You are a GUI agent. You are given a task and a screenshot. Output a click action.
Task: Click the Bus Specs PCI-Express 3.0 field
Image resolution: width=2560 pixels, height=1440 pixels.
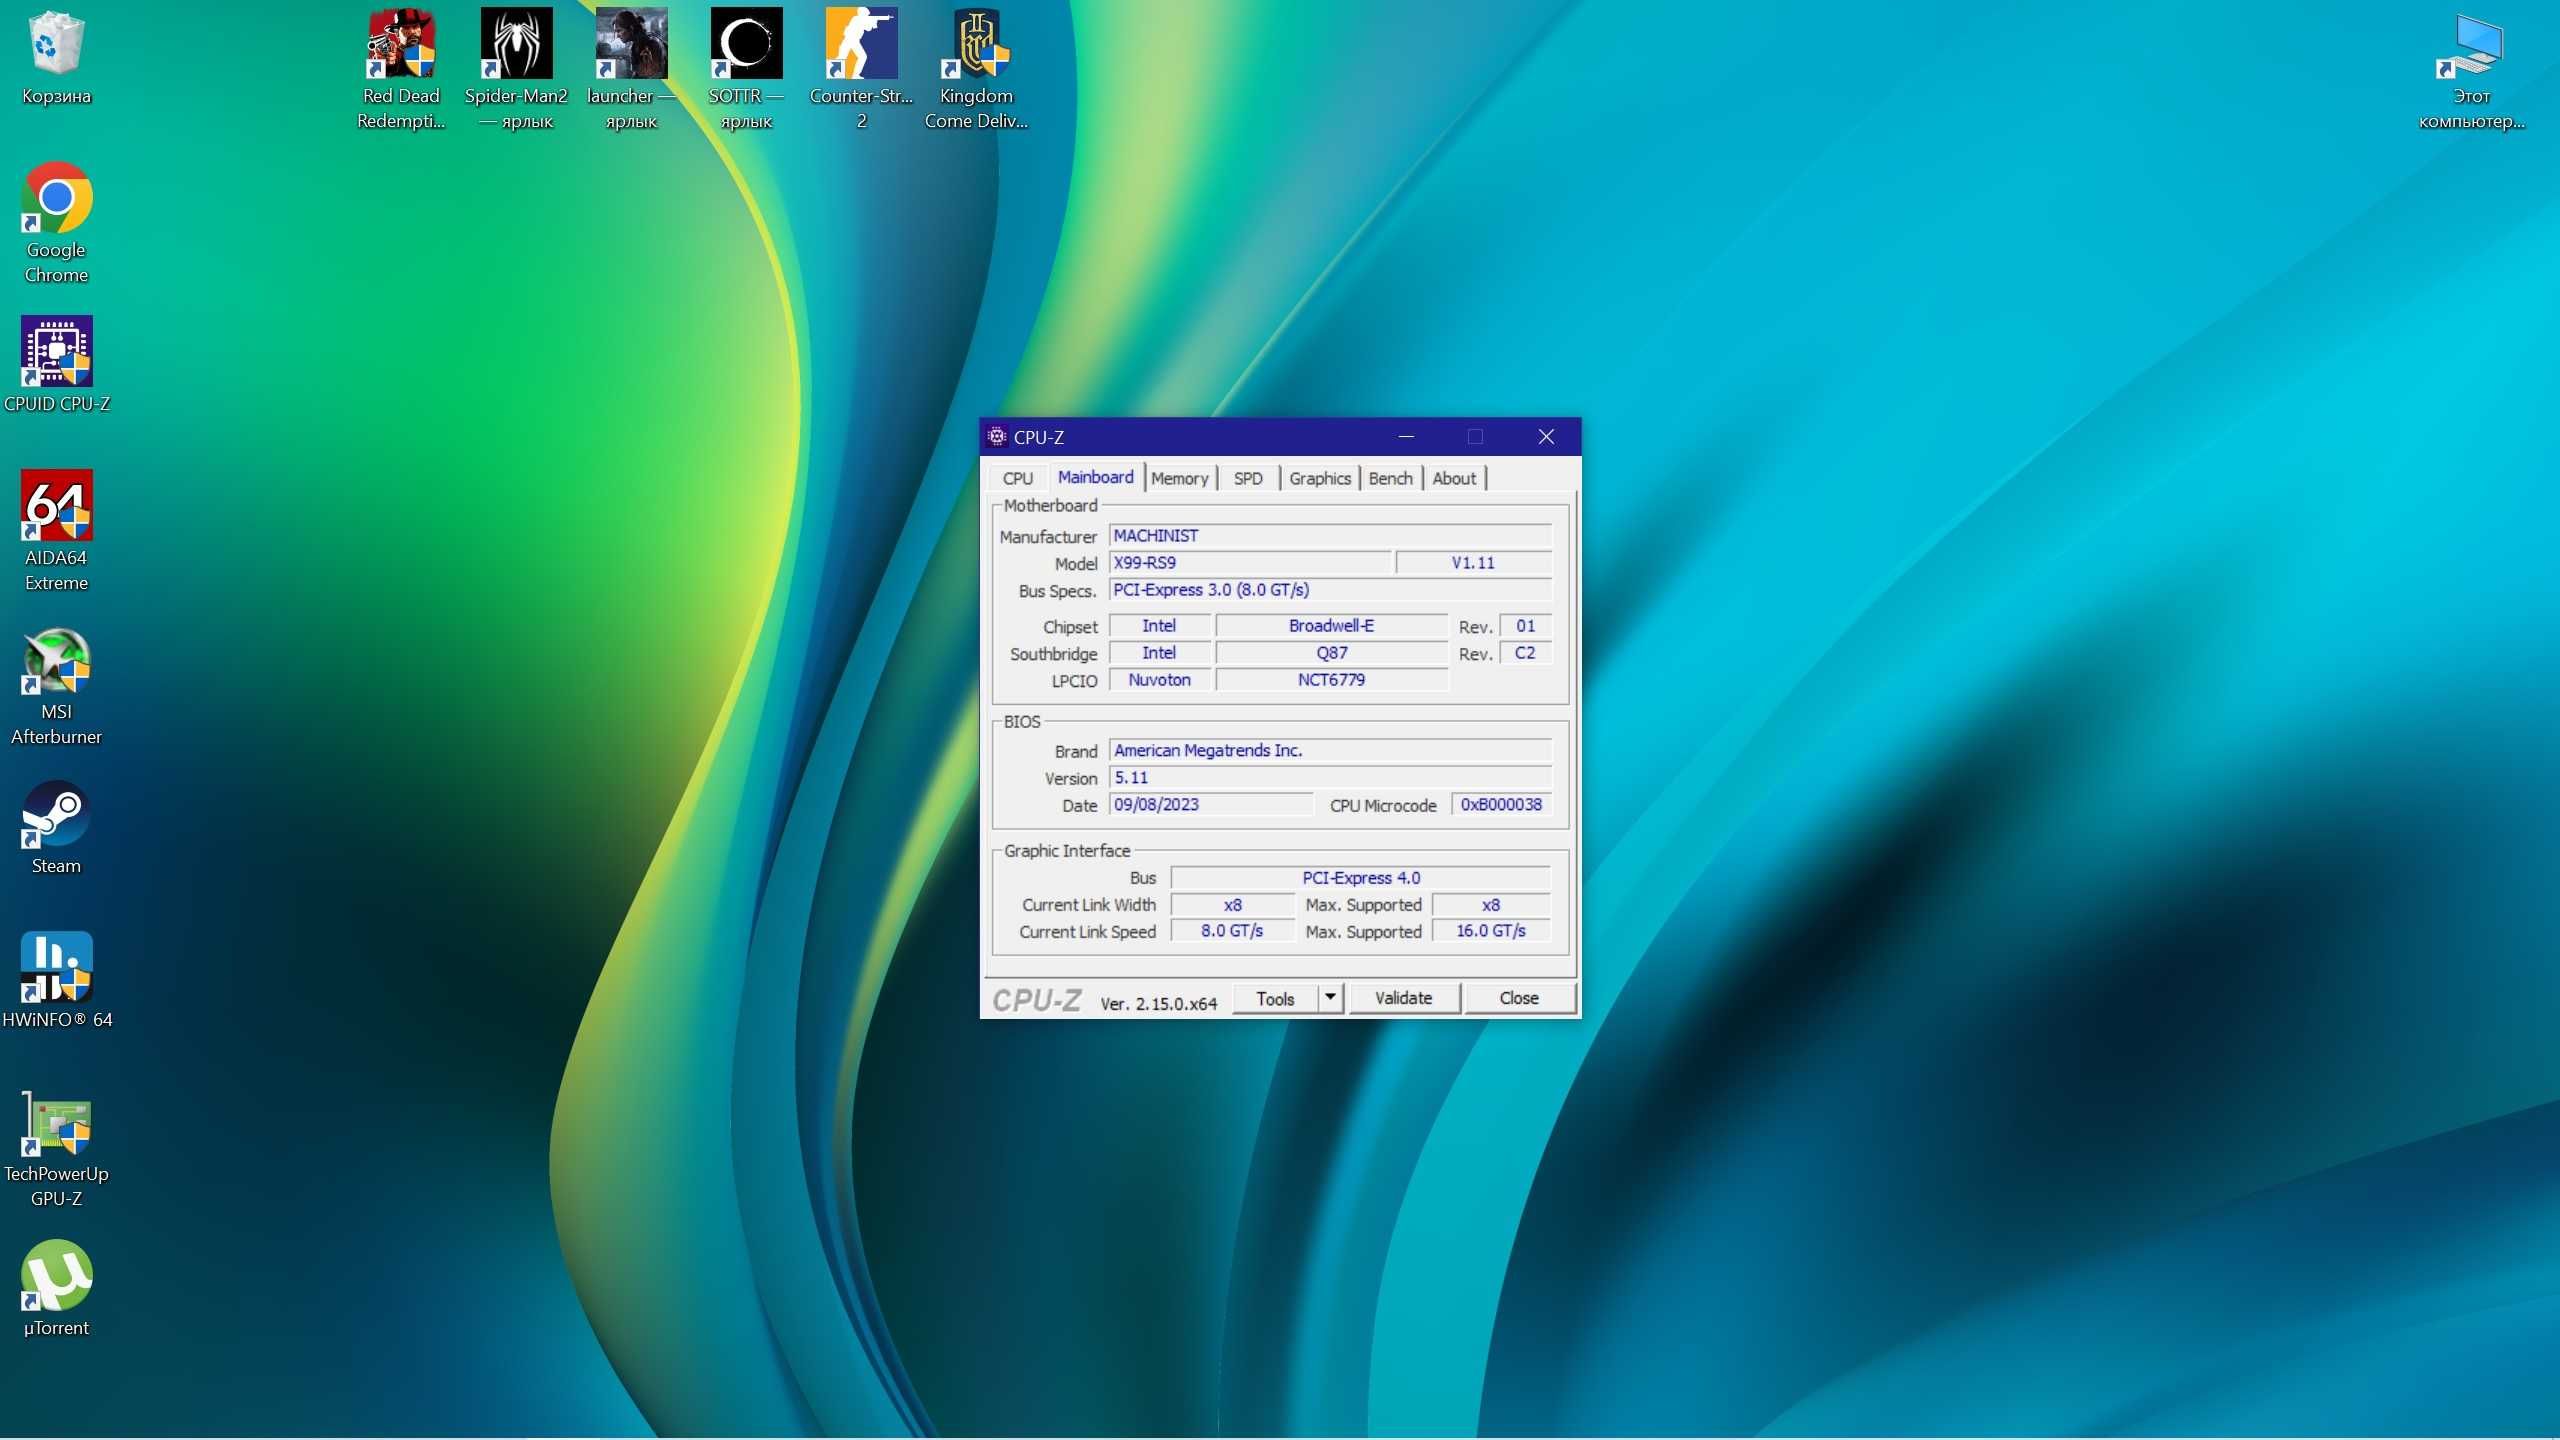click(x=1330, y=590)
